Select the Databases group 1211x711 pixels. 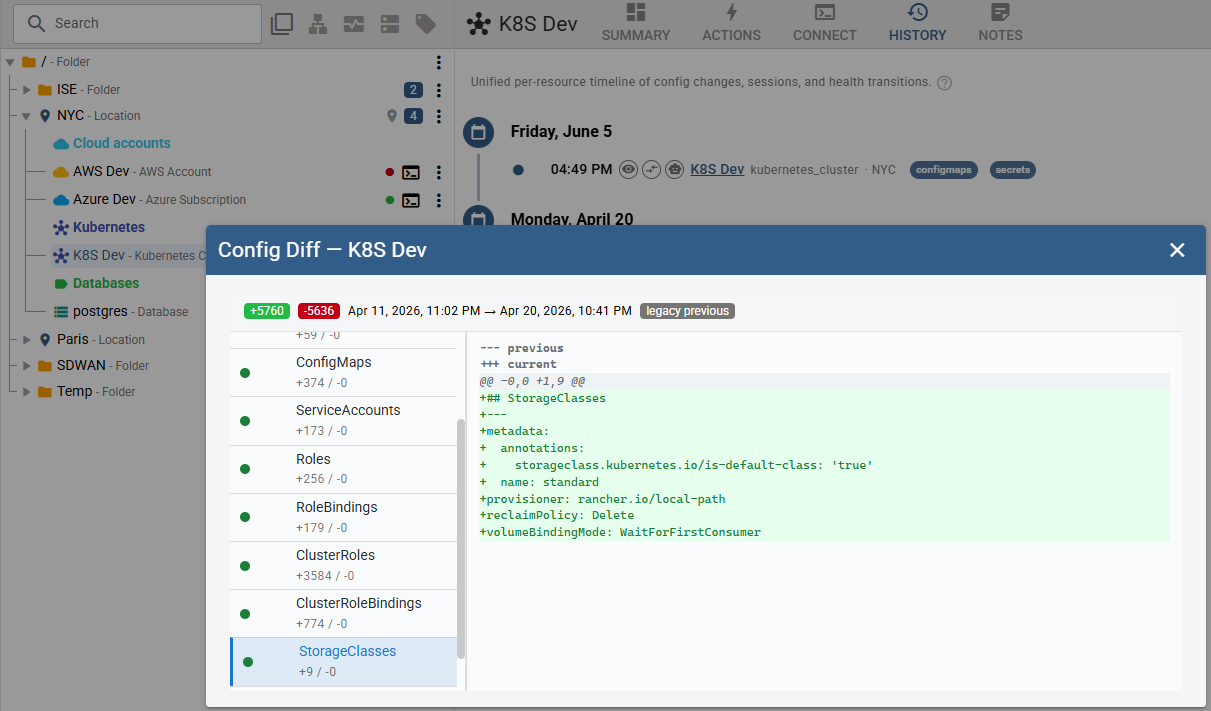coord(106,283)
